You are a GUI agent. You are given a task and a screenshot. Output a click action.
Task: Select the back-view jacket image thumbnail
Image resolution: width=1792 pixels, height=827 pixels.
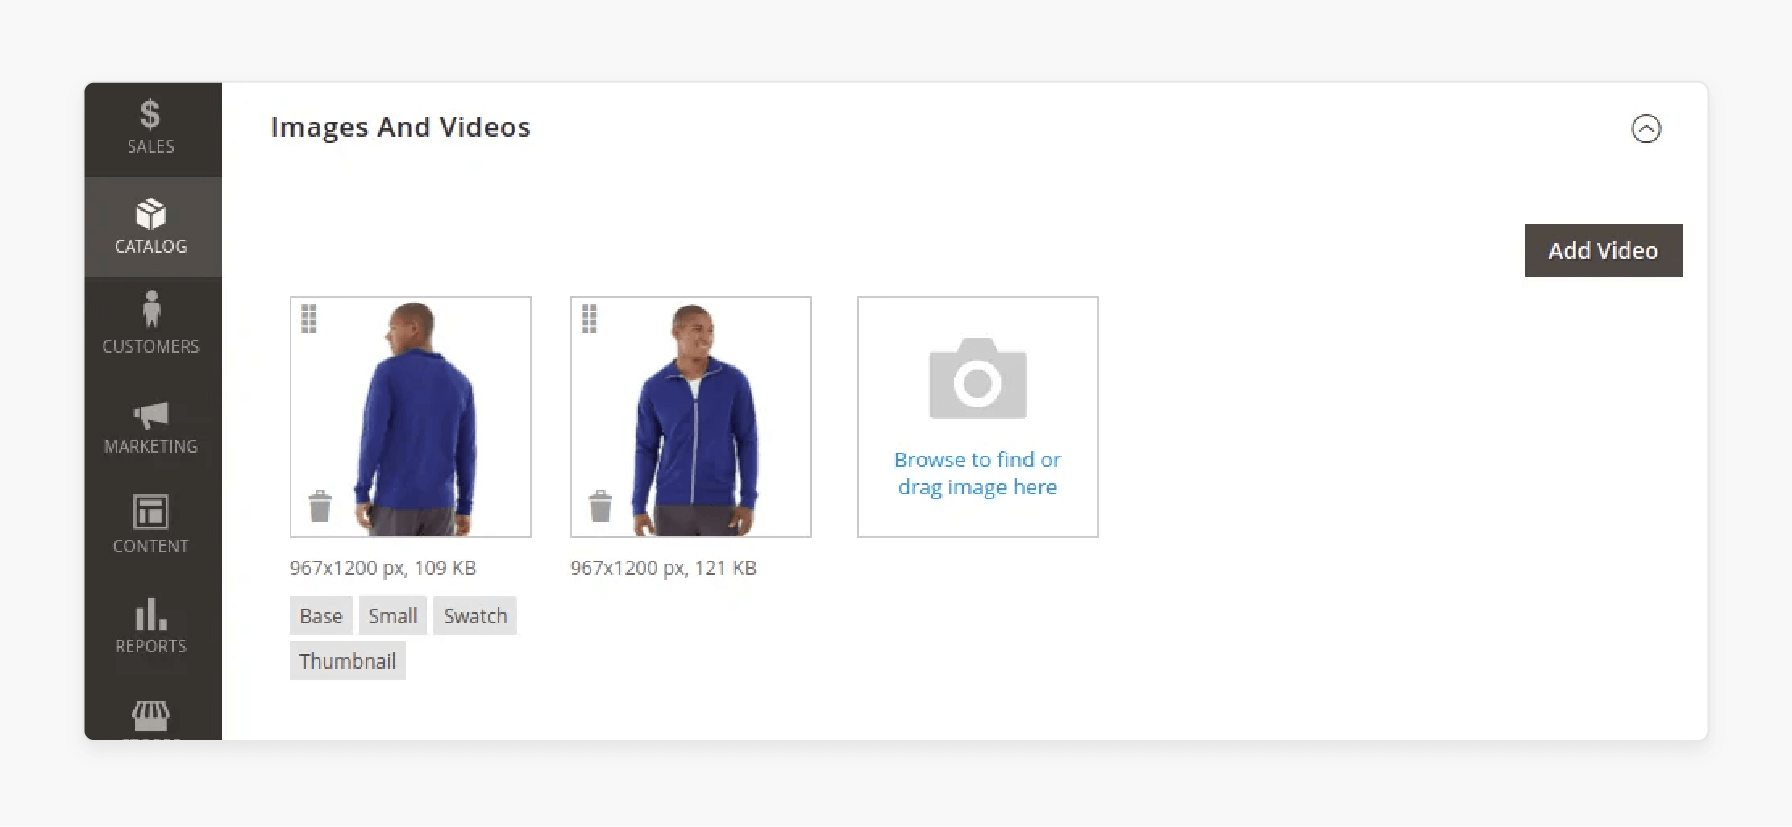click(411, 417)
